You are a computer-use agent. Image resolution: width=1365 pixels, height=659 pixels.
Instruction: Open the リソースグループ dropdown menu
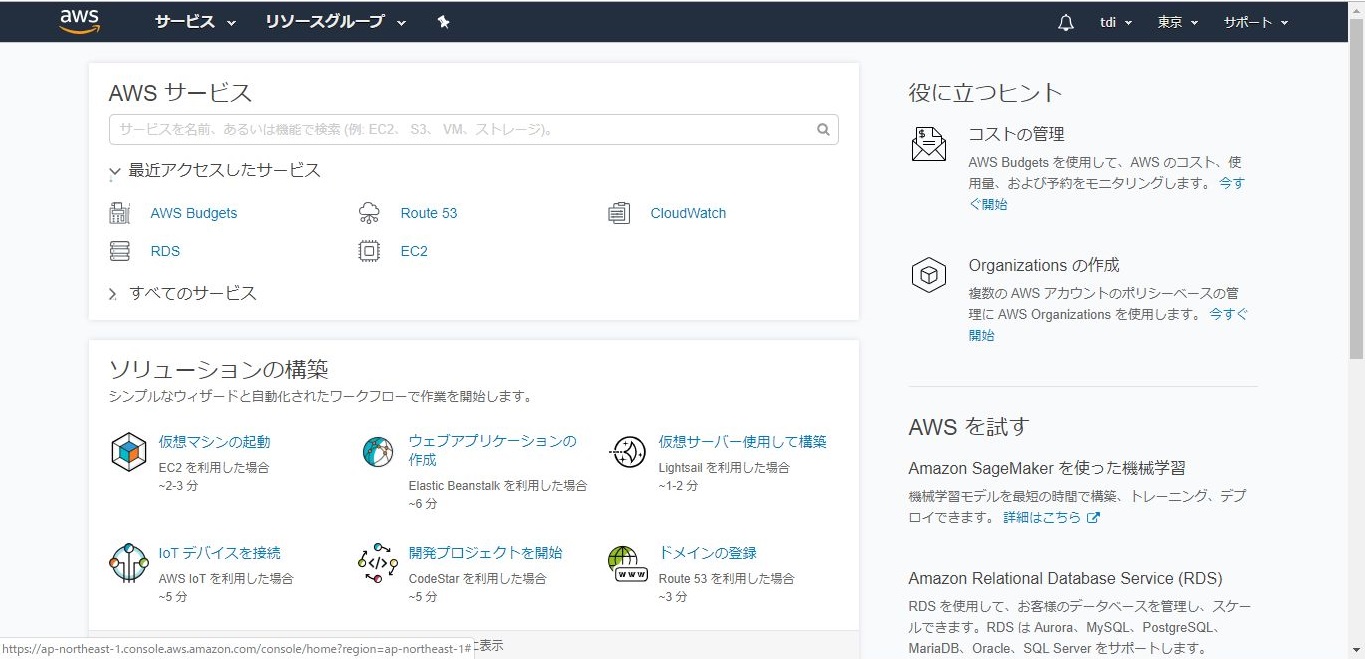[x=335, y=22]
